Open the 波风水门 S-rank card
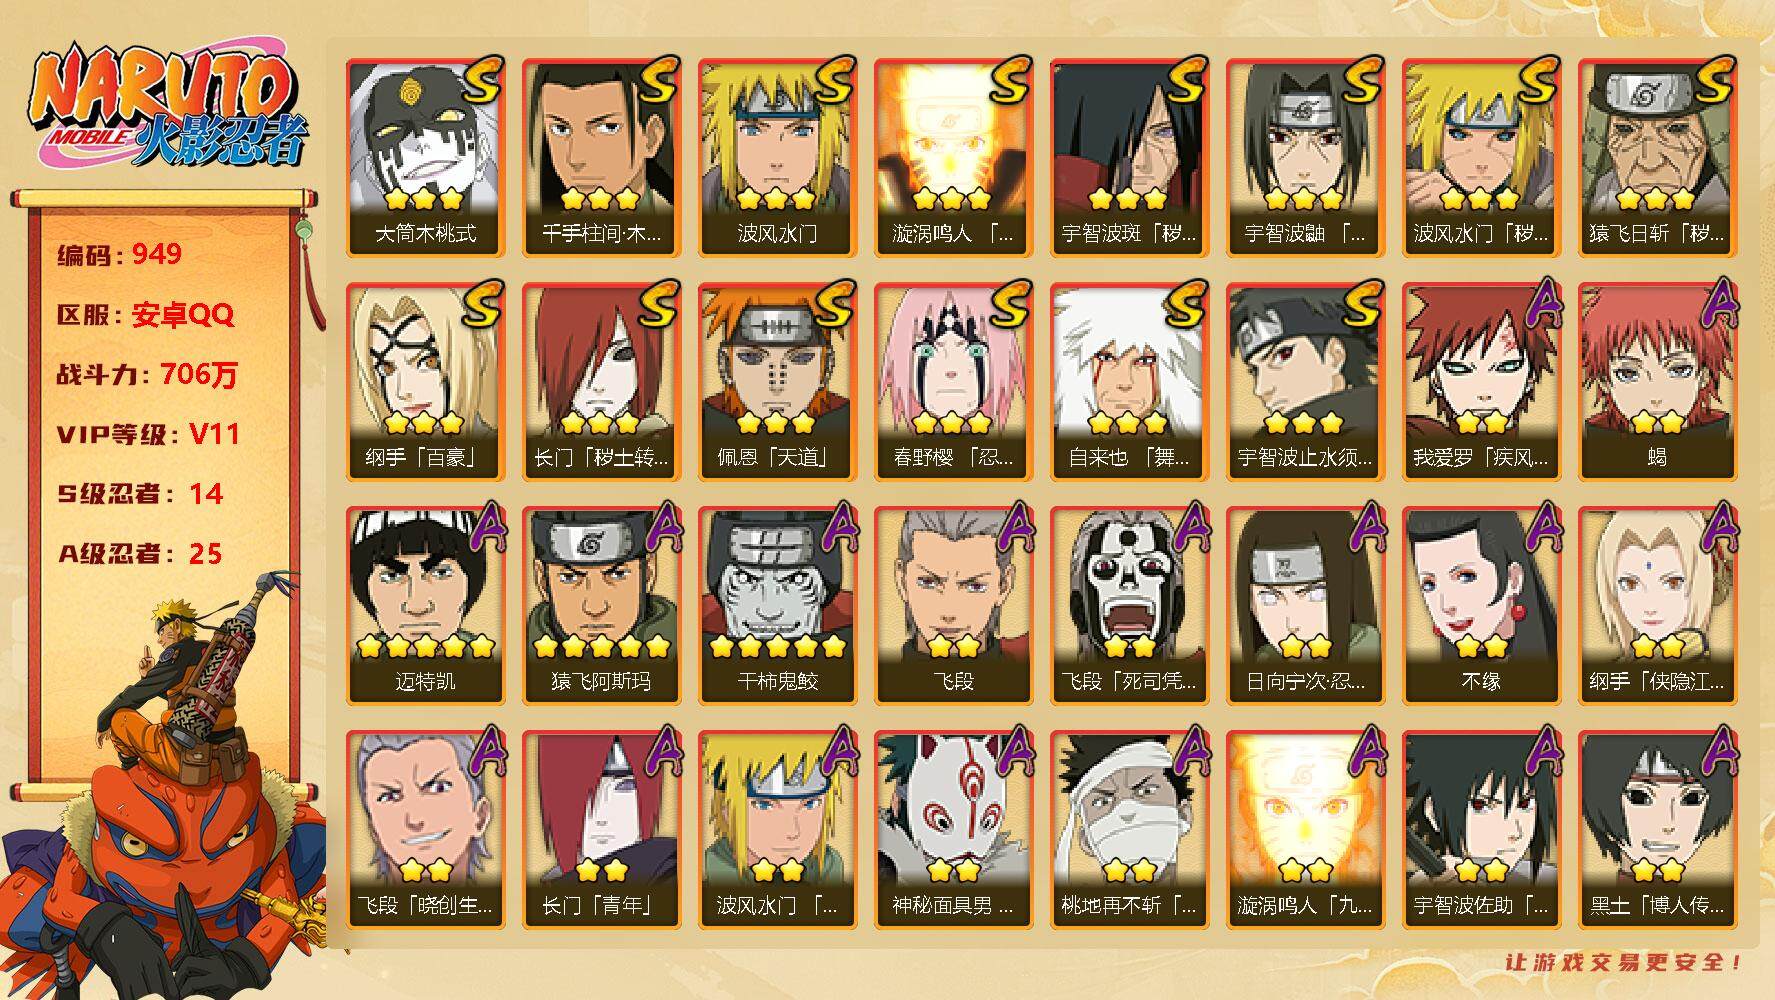The width and height of the screenshot is (1775, 1000). 778,157
